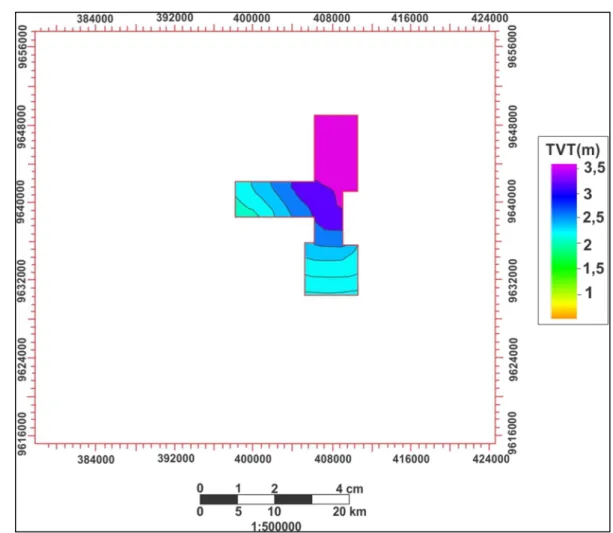Click 400000 on the upper easting axis
This screenshot has height=533, width=613.
click(x=251, y=18)
